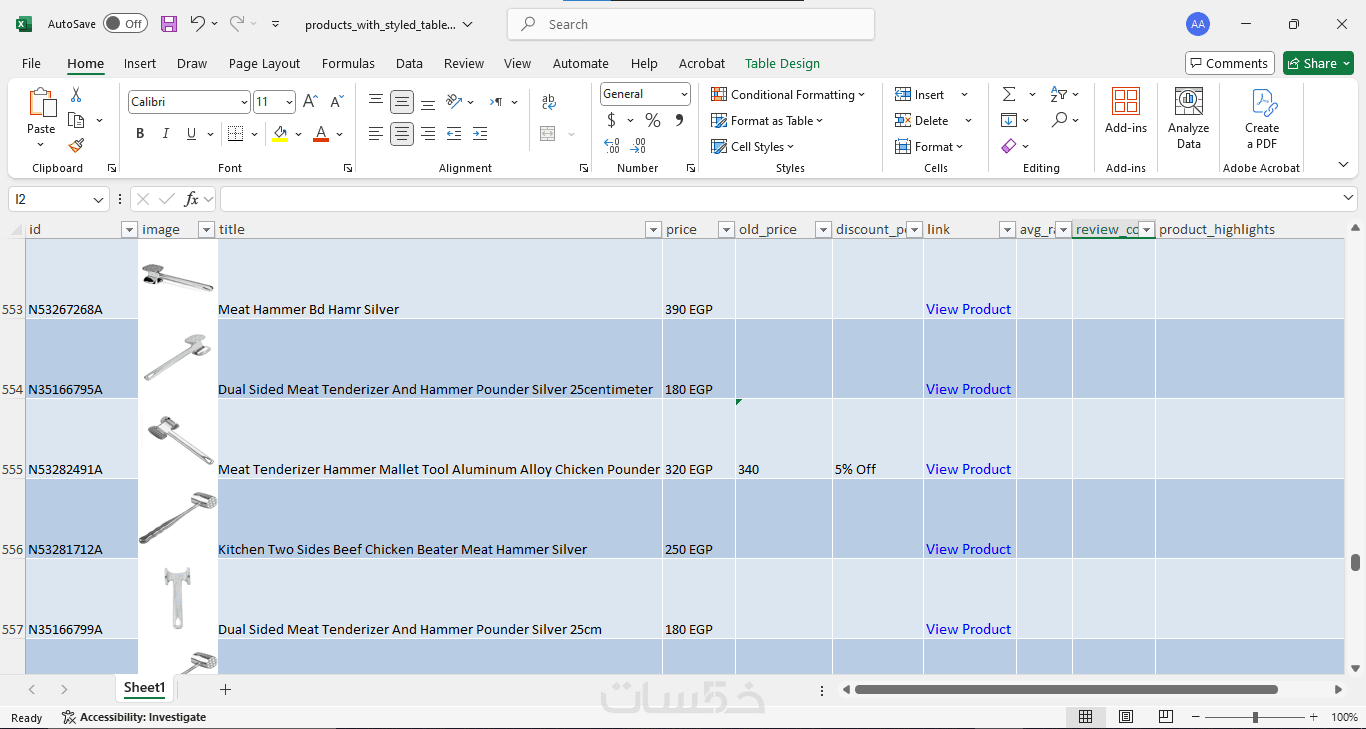
Task: Open the Name Box dropdown arrow
Action: coord(98,200)
